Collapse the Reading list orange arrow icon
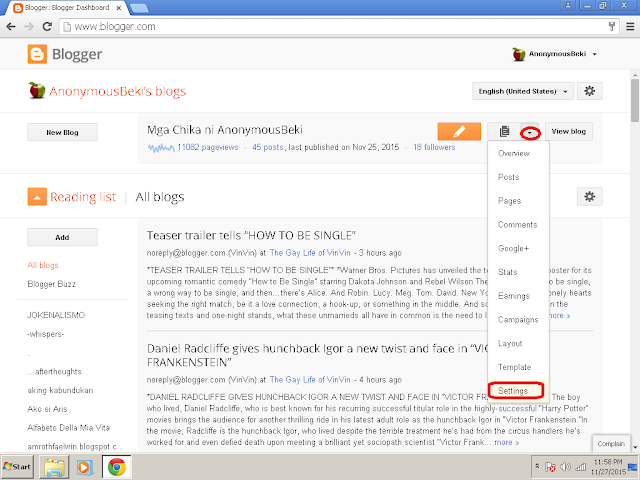Screen dimensions: 640x480 coord(37,197)
